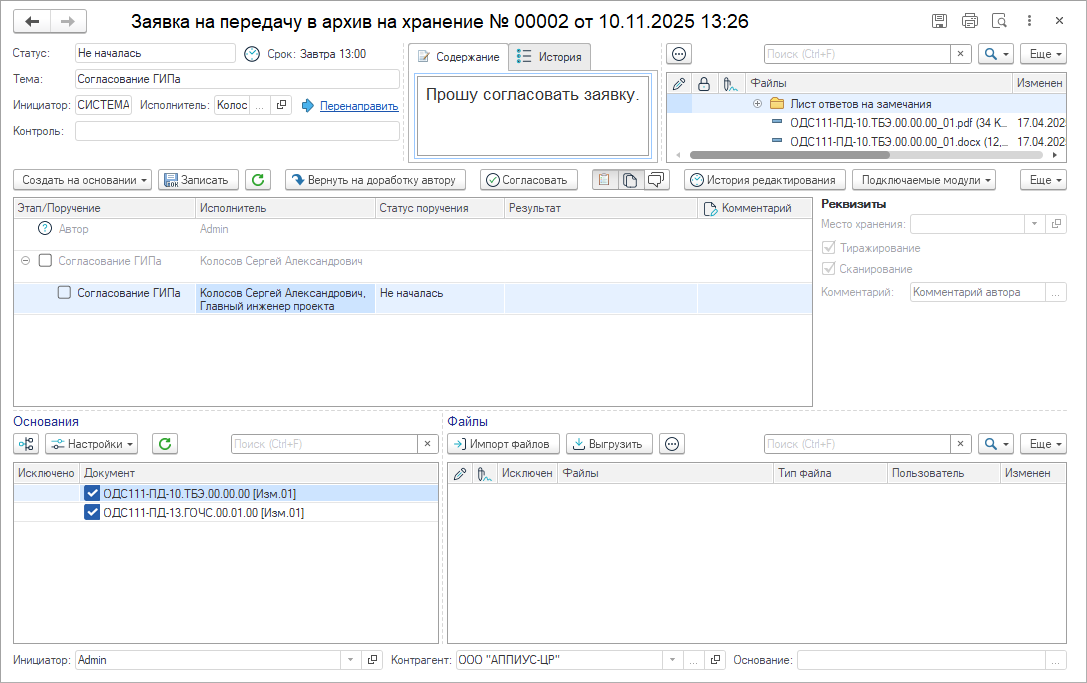Click the structure tree icon under Основания
The width and height of the screenshot is (1087, 683).
(26, 444)
